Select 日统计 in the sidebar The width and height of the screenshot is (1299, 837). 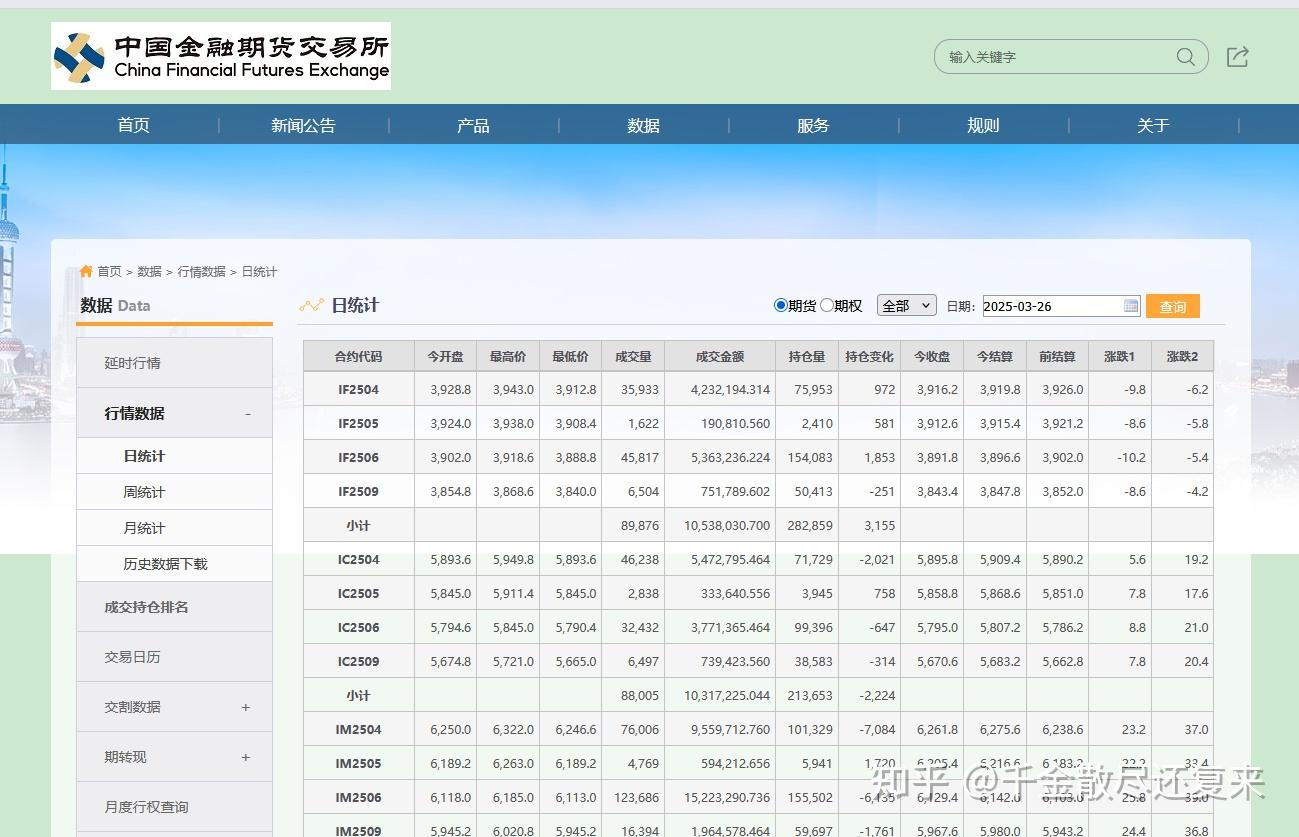(x=174, y=456)
